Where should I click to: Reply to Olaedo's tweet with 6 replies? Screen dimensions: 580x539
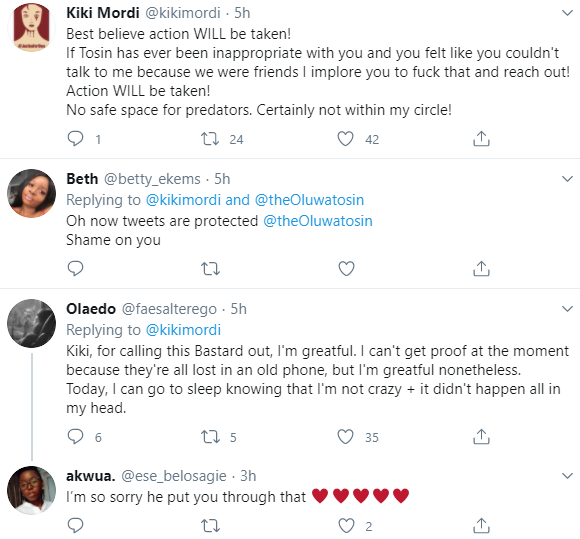(x=75, y=436)
